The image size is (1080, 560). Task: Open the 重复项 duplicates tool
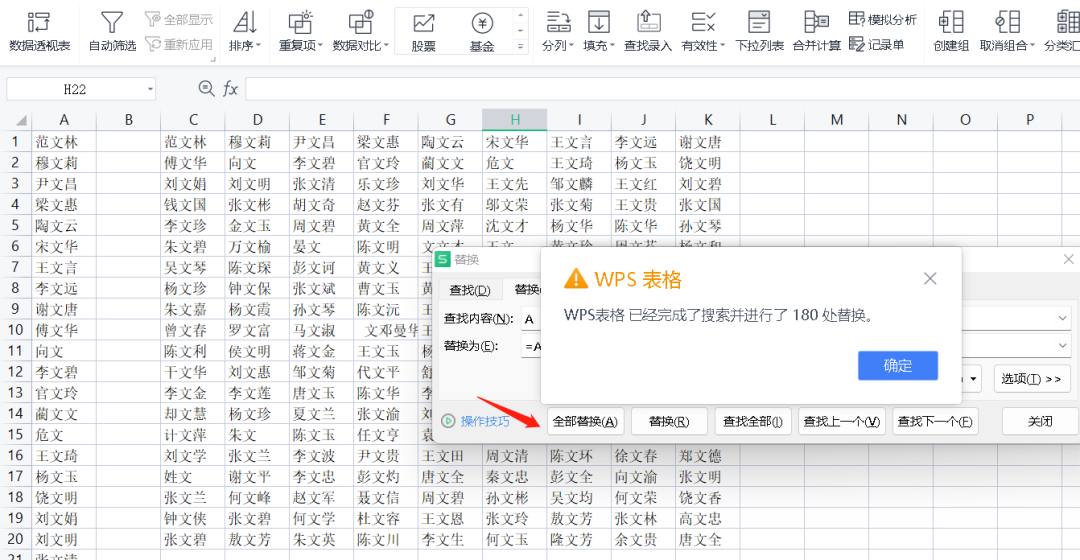[x=300, y=32]
